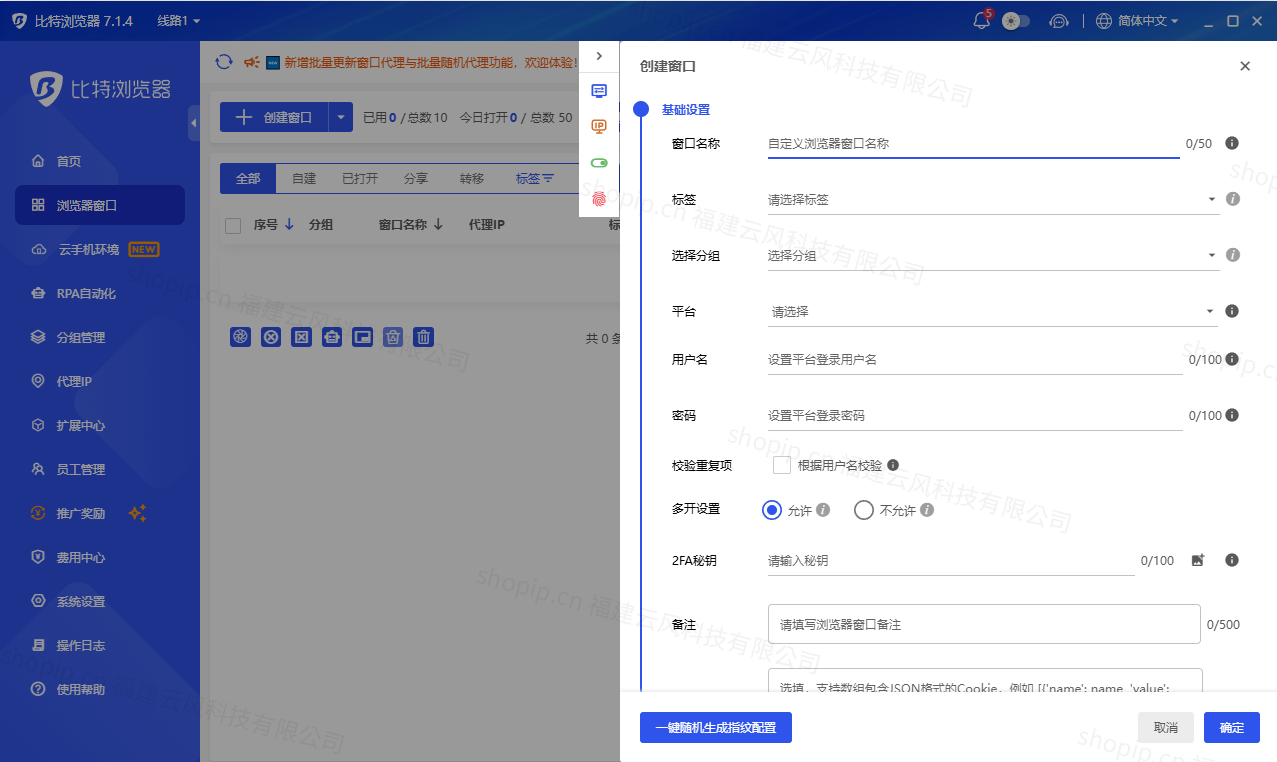This screenshot has height=762, width=1277.
Task: Go to 首页 in sidebar
Action: 100,161
